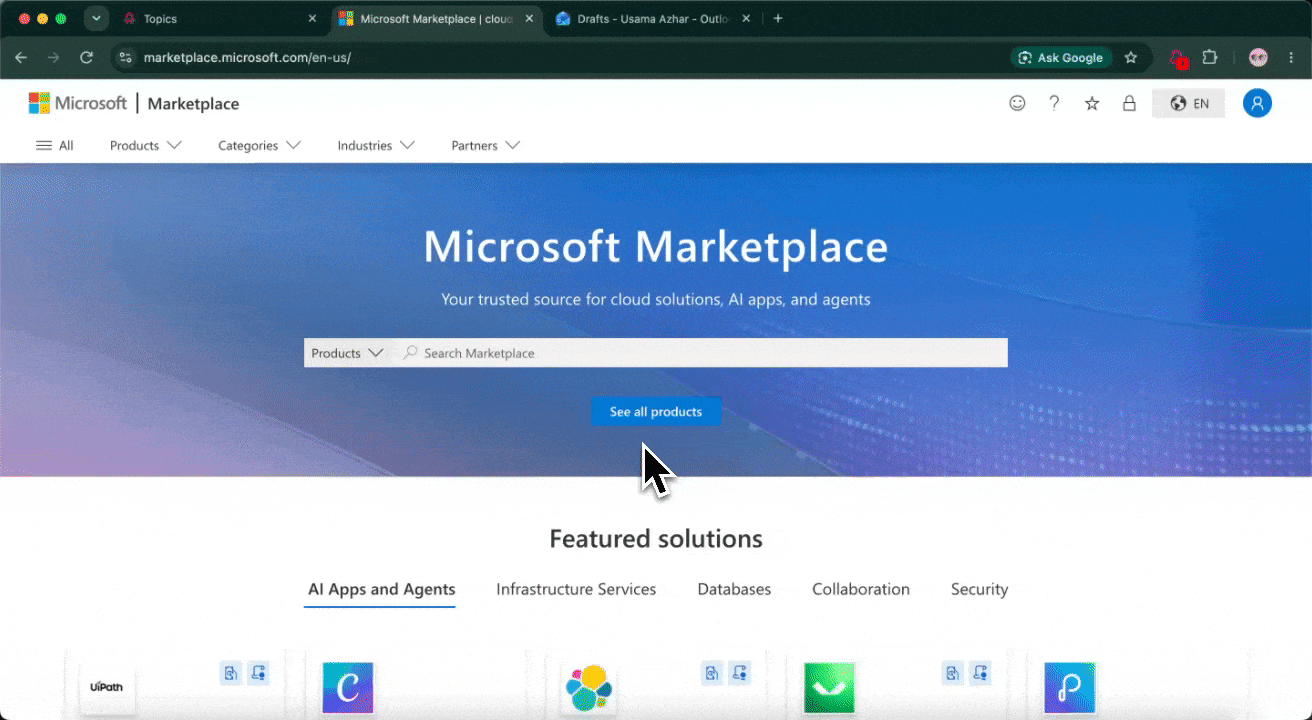The width and height of the screenshot is (1312, 720).
Task: Click the See all products button
Action: [x=656, y=411]
